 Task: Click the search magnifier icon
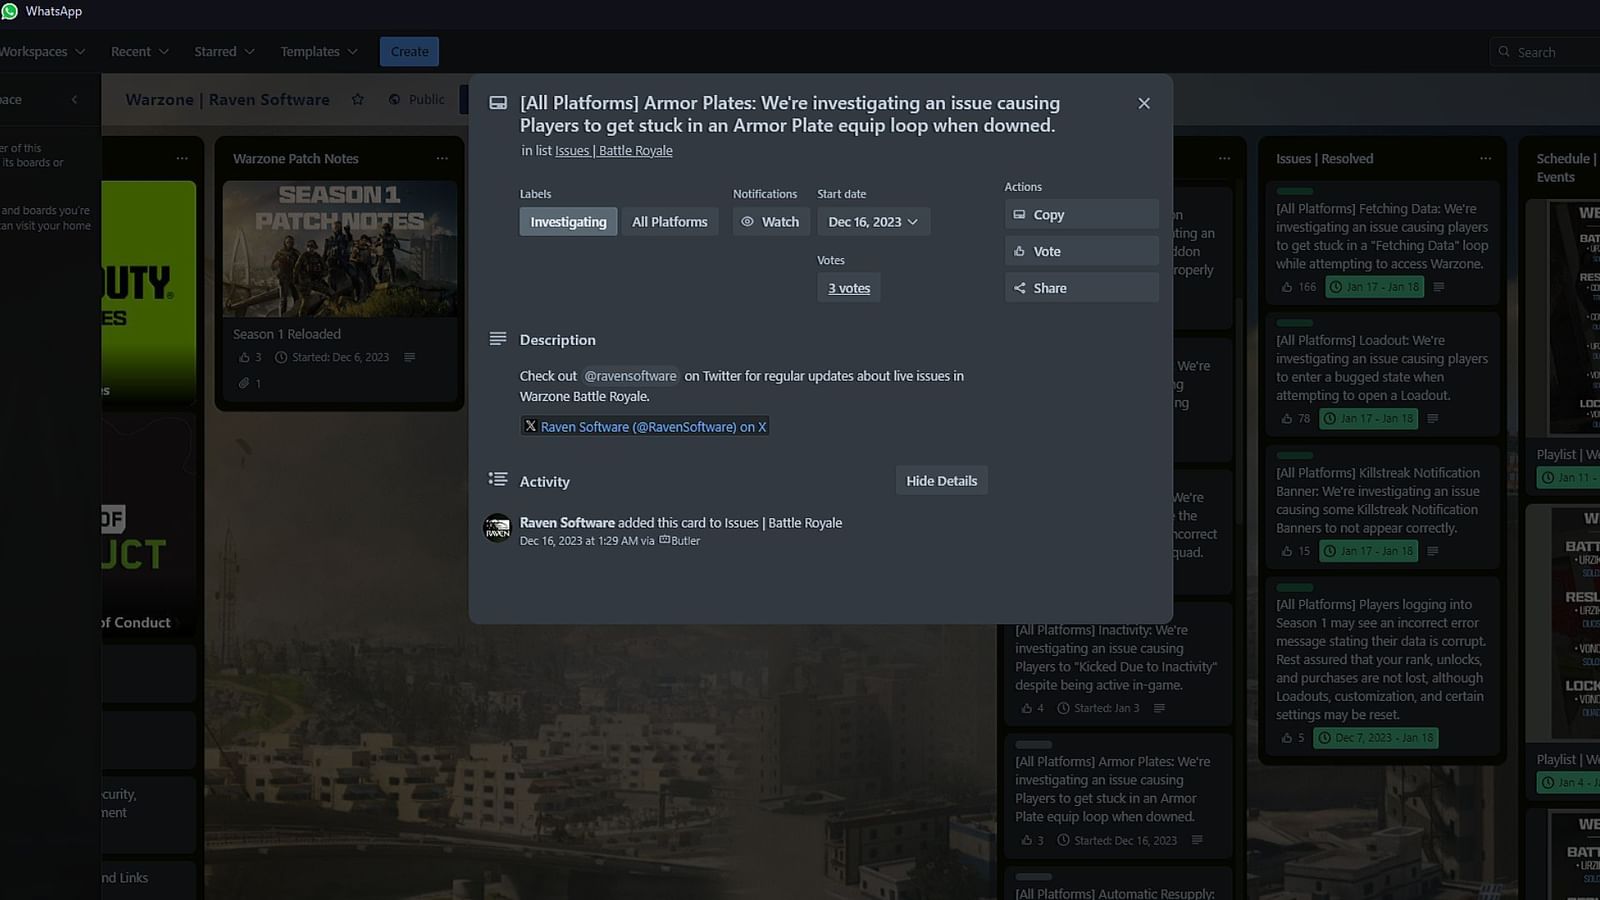pyautogui.click(x=1503, y=51)
